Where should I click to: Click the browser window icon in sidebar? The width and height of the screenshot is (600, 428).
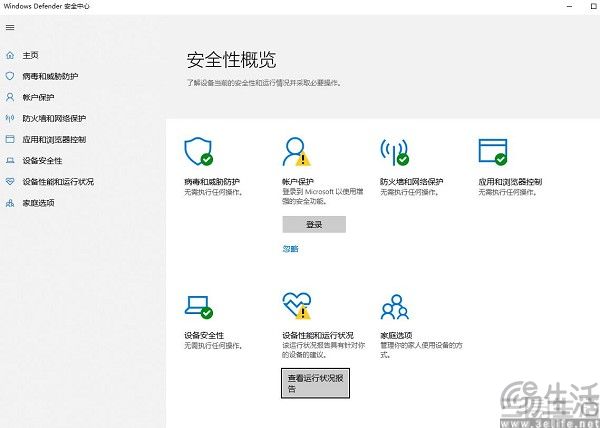tap(10, 139)
